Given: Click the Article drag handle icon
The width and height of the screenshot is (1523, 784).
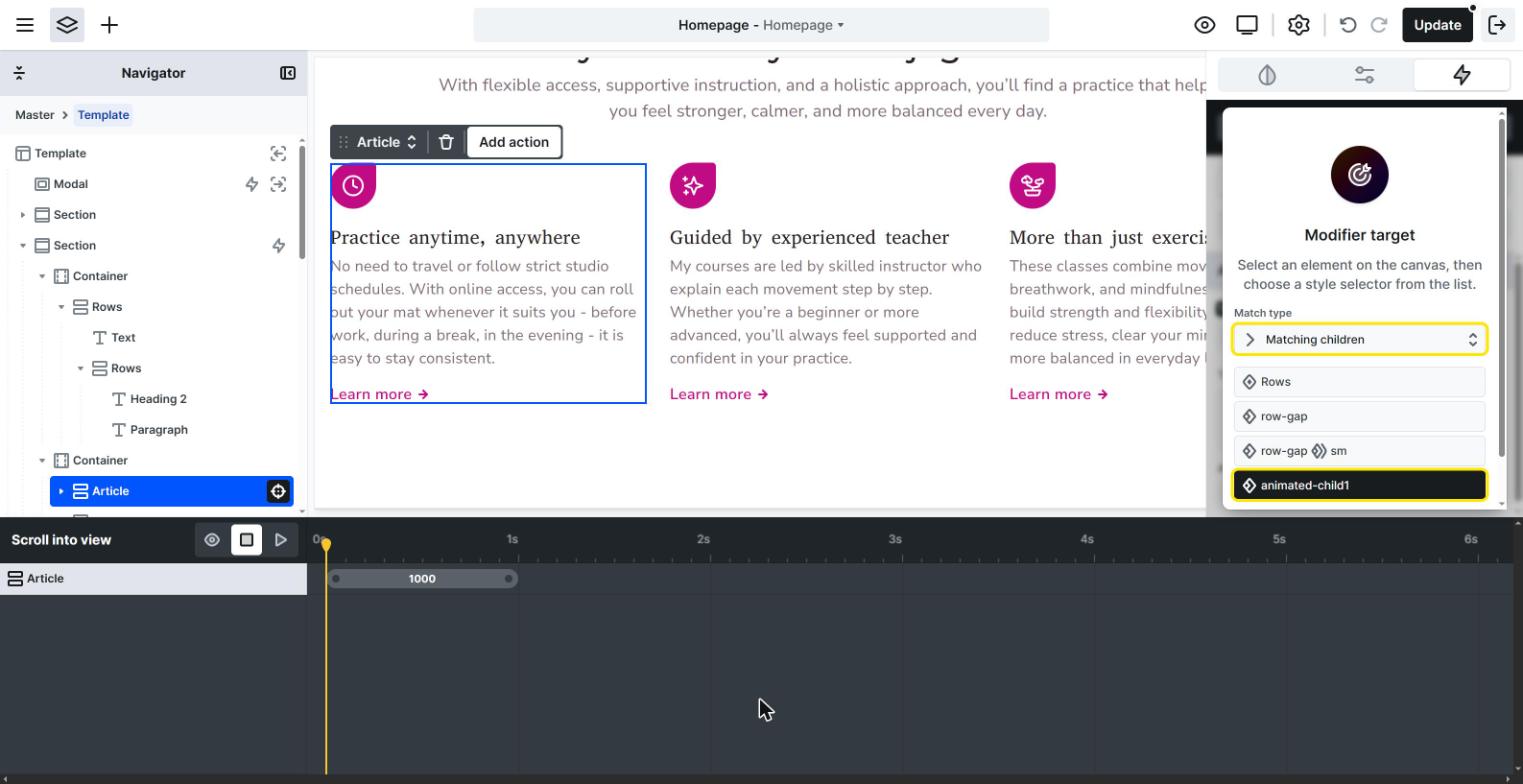Looking at the screenshot, I should 343,142.
